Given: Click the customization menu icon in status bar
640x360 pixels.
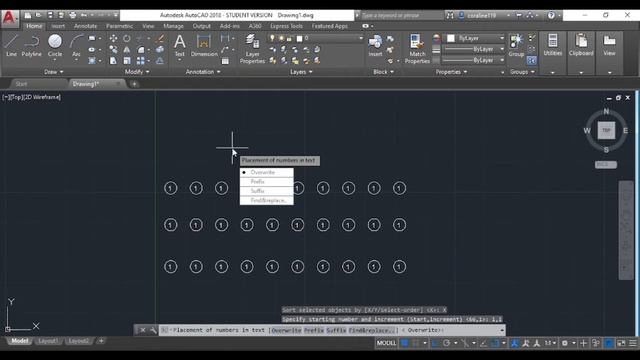Looking at the screenshot, I should (633, 343).
